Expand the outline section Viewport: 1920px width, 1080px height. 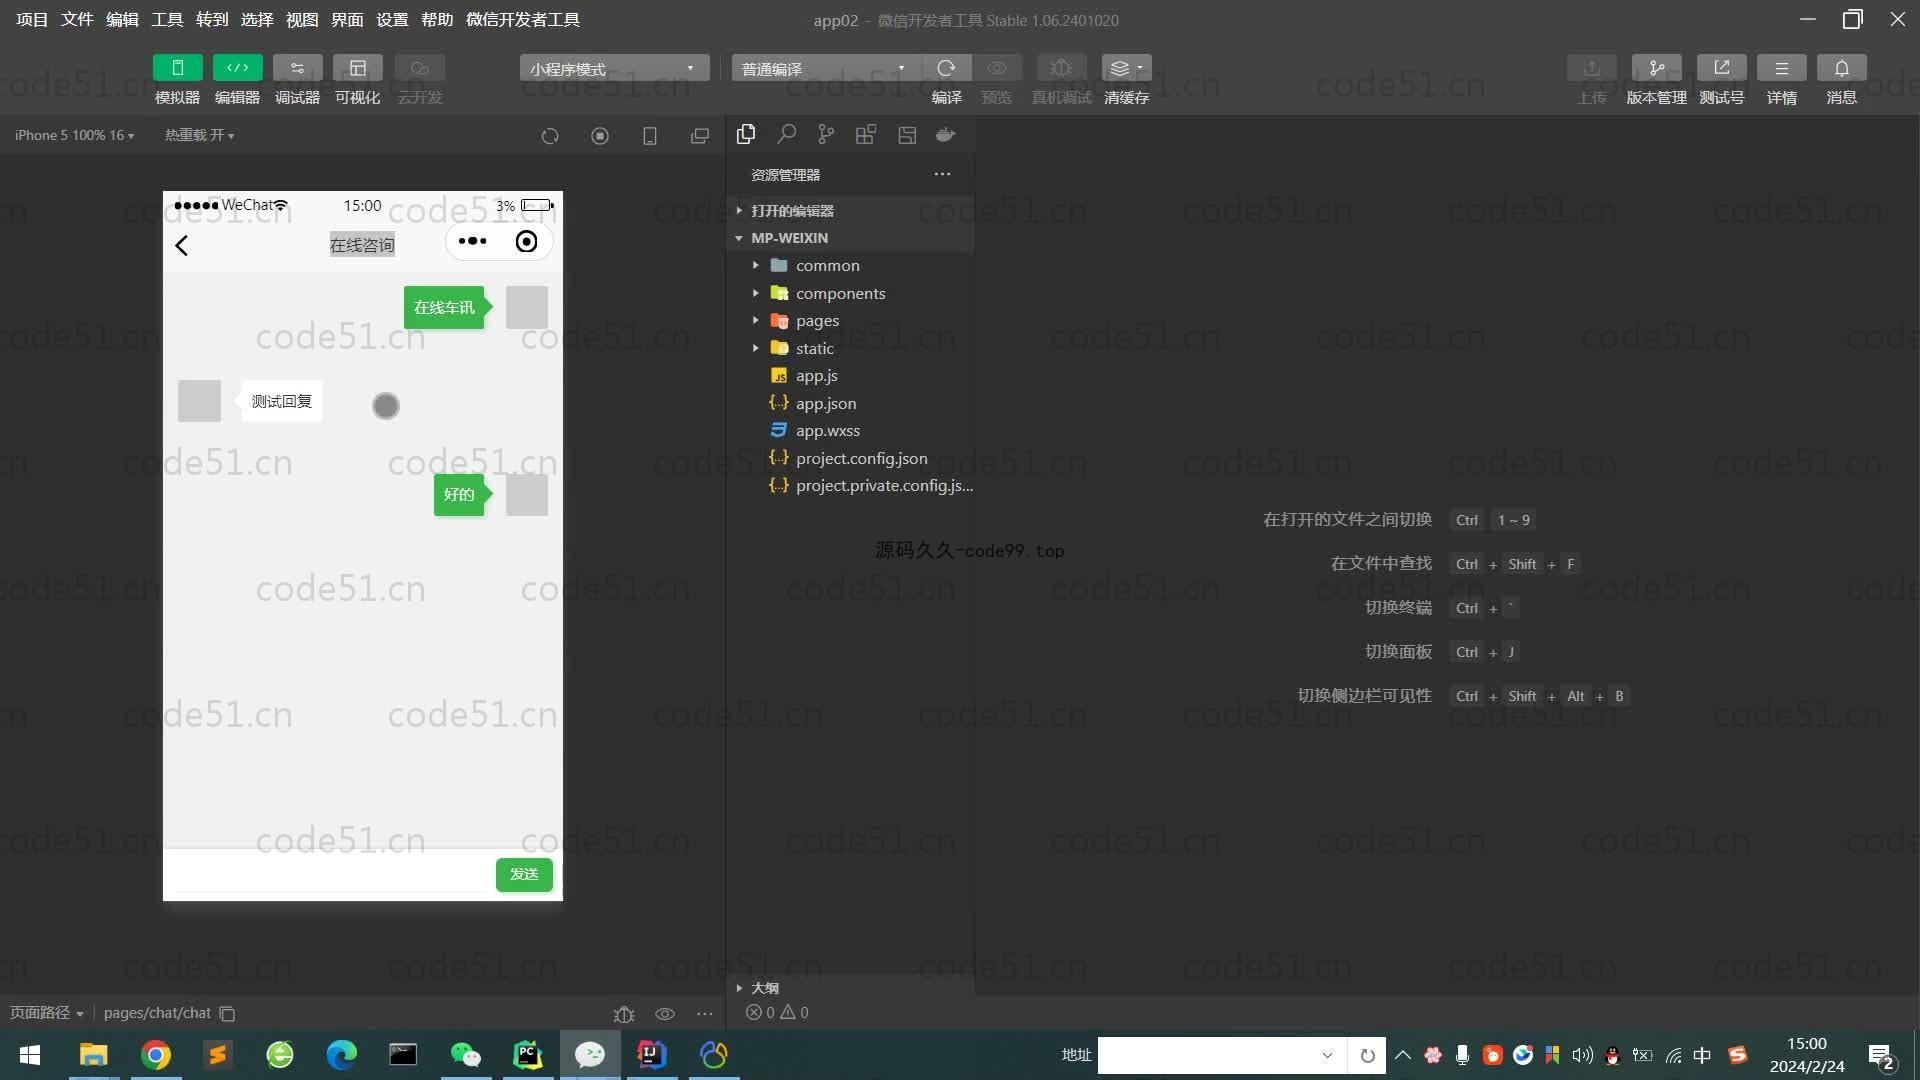coord(850,987)
